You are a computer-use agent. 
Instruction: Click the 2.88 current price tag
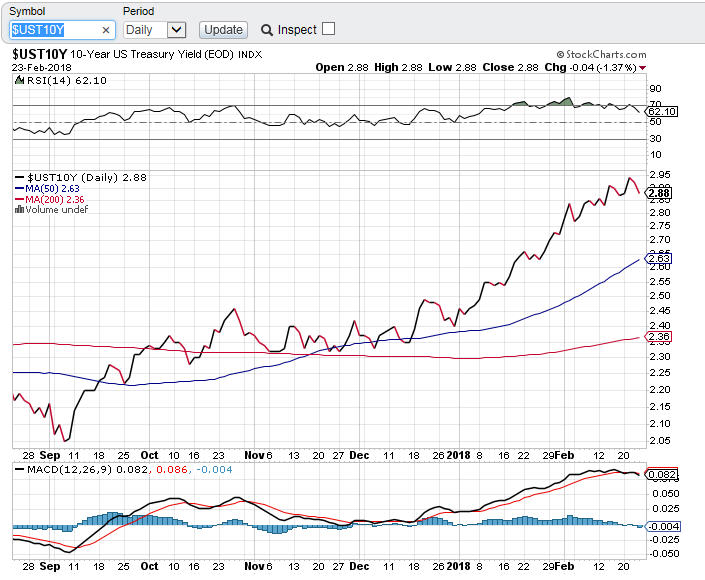(x=659, y=192)
